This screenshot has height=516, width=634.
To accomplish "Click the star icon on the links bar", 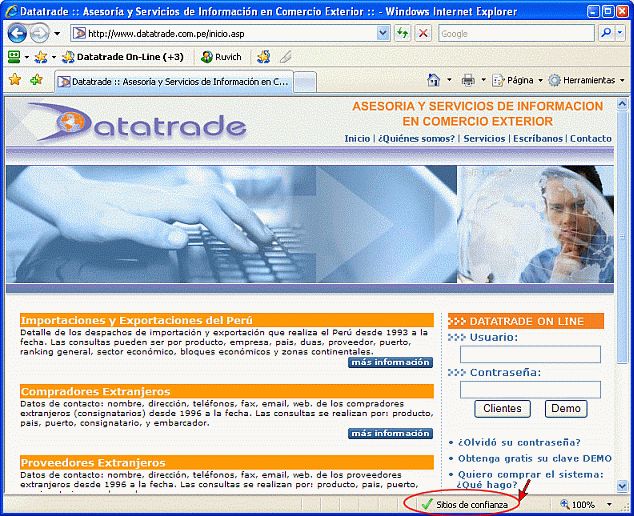I will (40, 57).
